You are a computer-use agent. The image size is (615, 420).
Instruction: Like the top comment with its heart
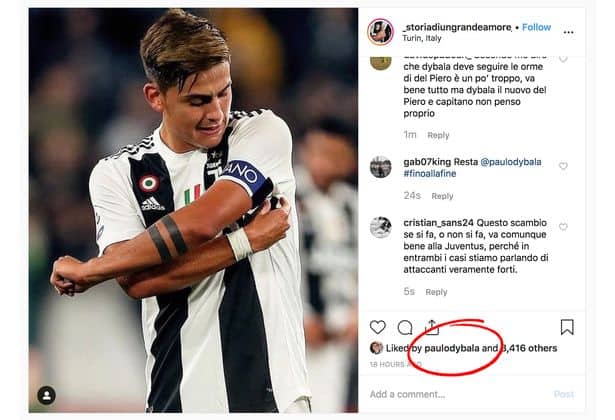coord(563,59)
